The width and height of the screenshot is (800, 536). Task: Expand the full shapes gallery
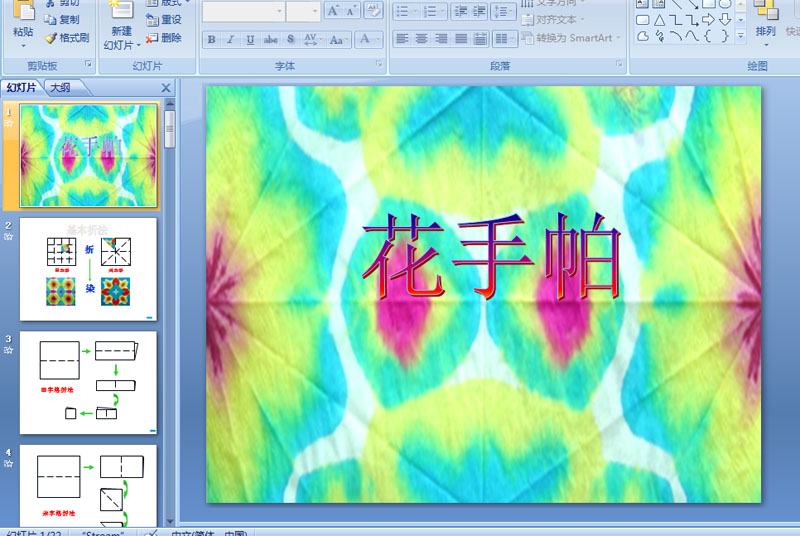coord(741,36)
